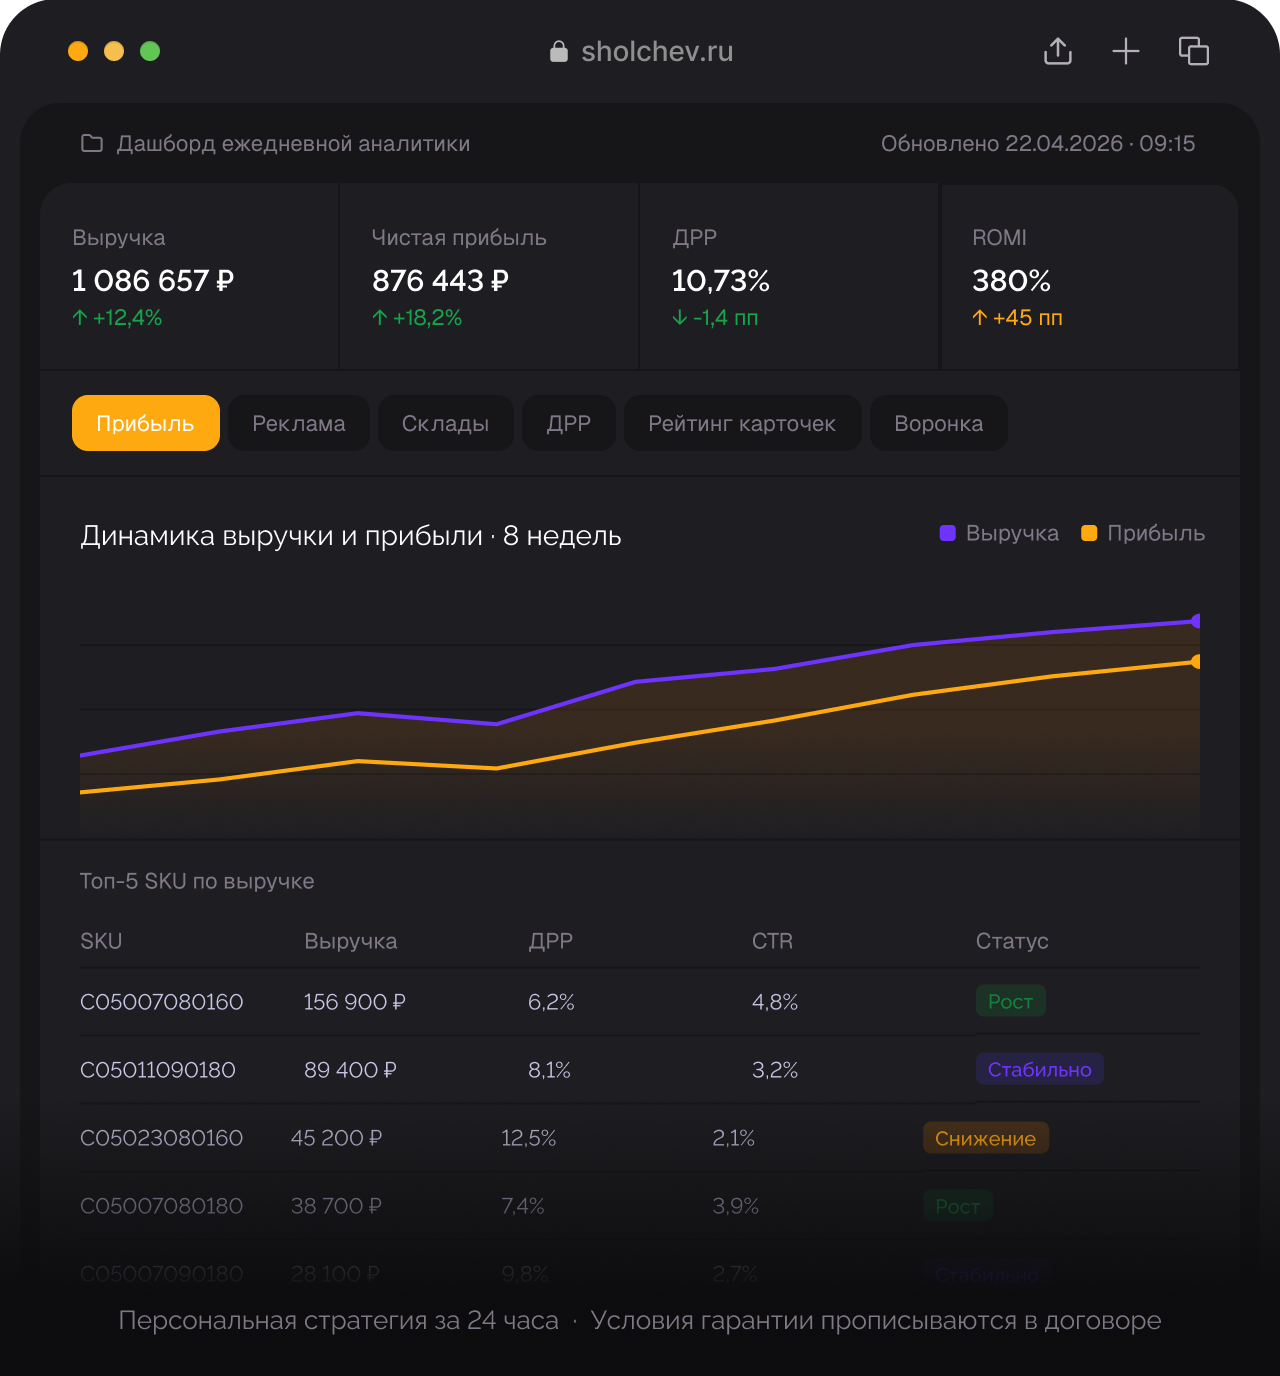
Task: Click the purple endpoint on revenue line
Action: (x=1196, y=621)
